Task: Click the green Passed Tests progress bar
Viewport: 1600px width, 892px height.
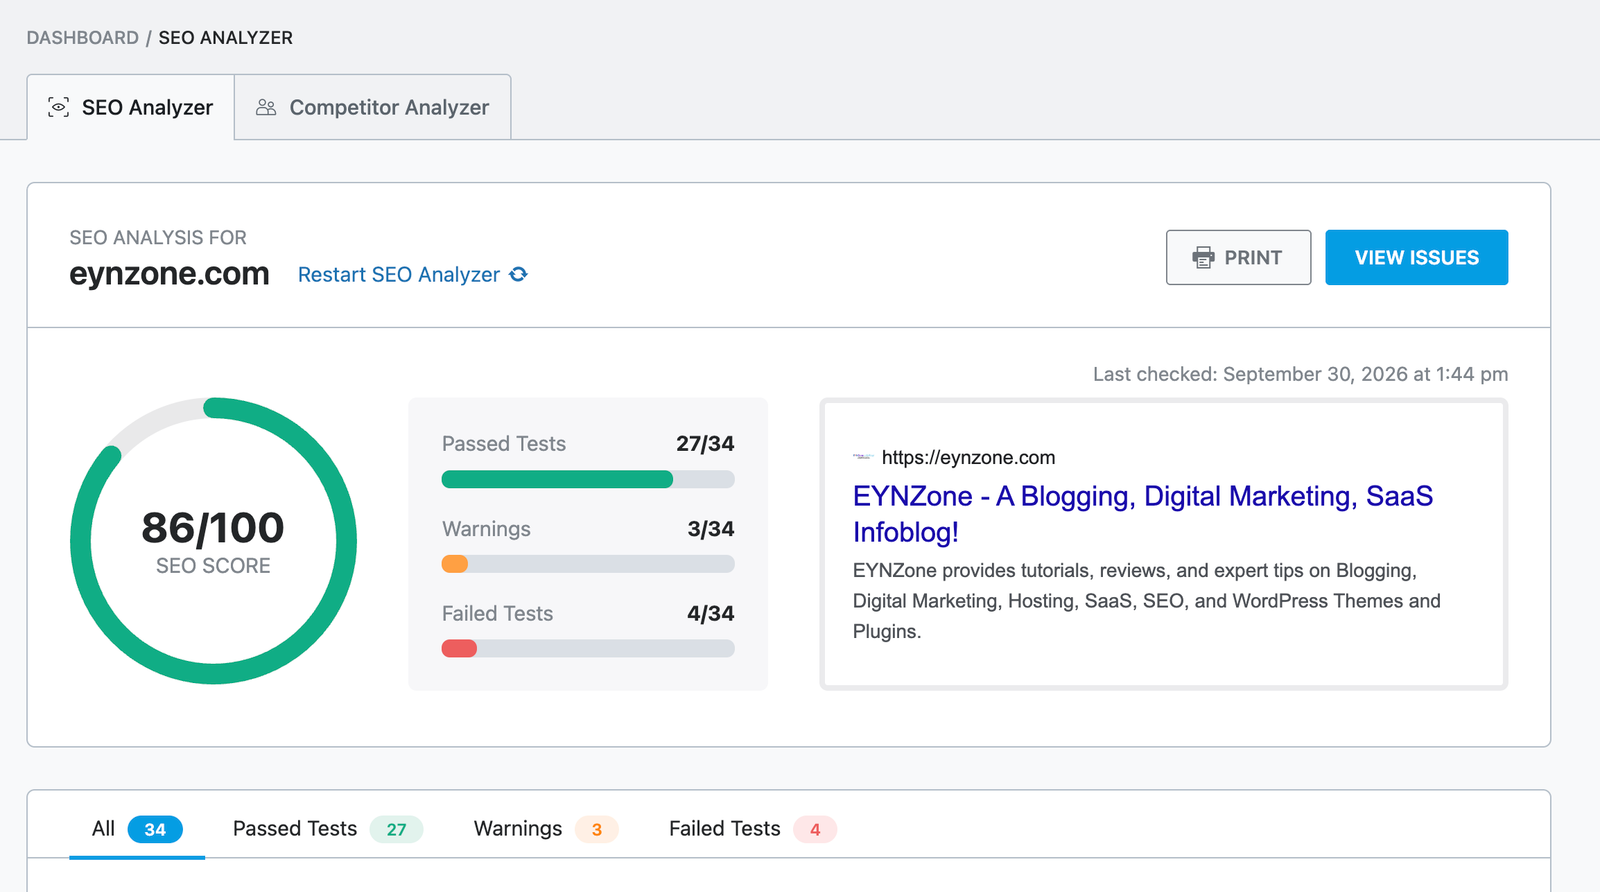Action: [x=557, y=479]
